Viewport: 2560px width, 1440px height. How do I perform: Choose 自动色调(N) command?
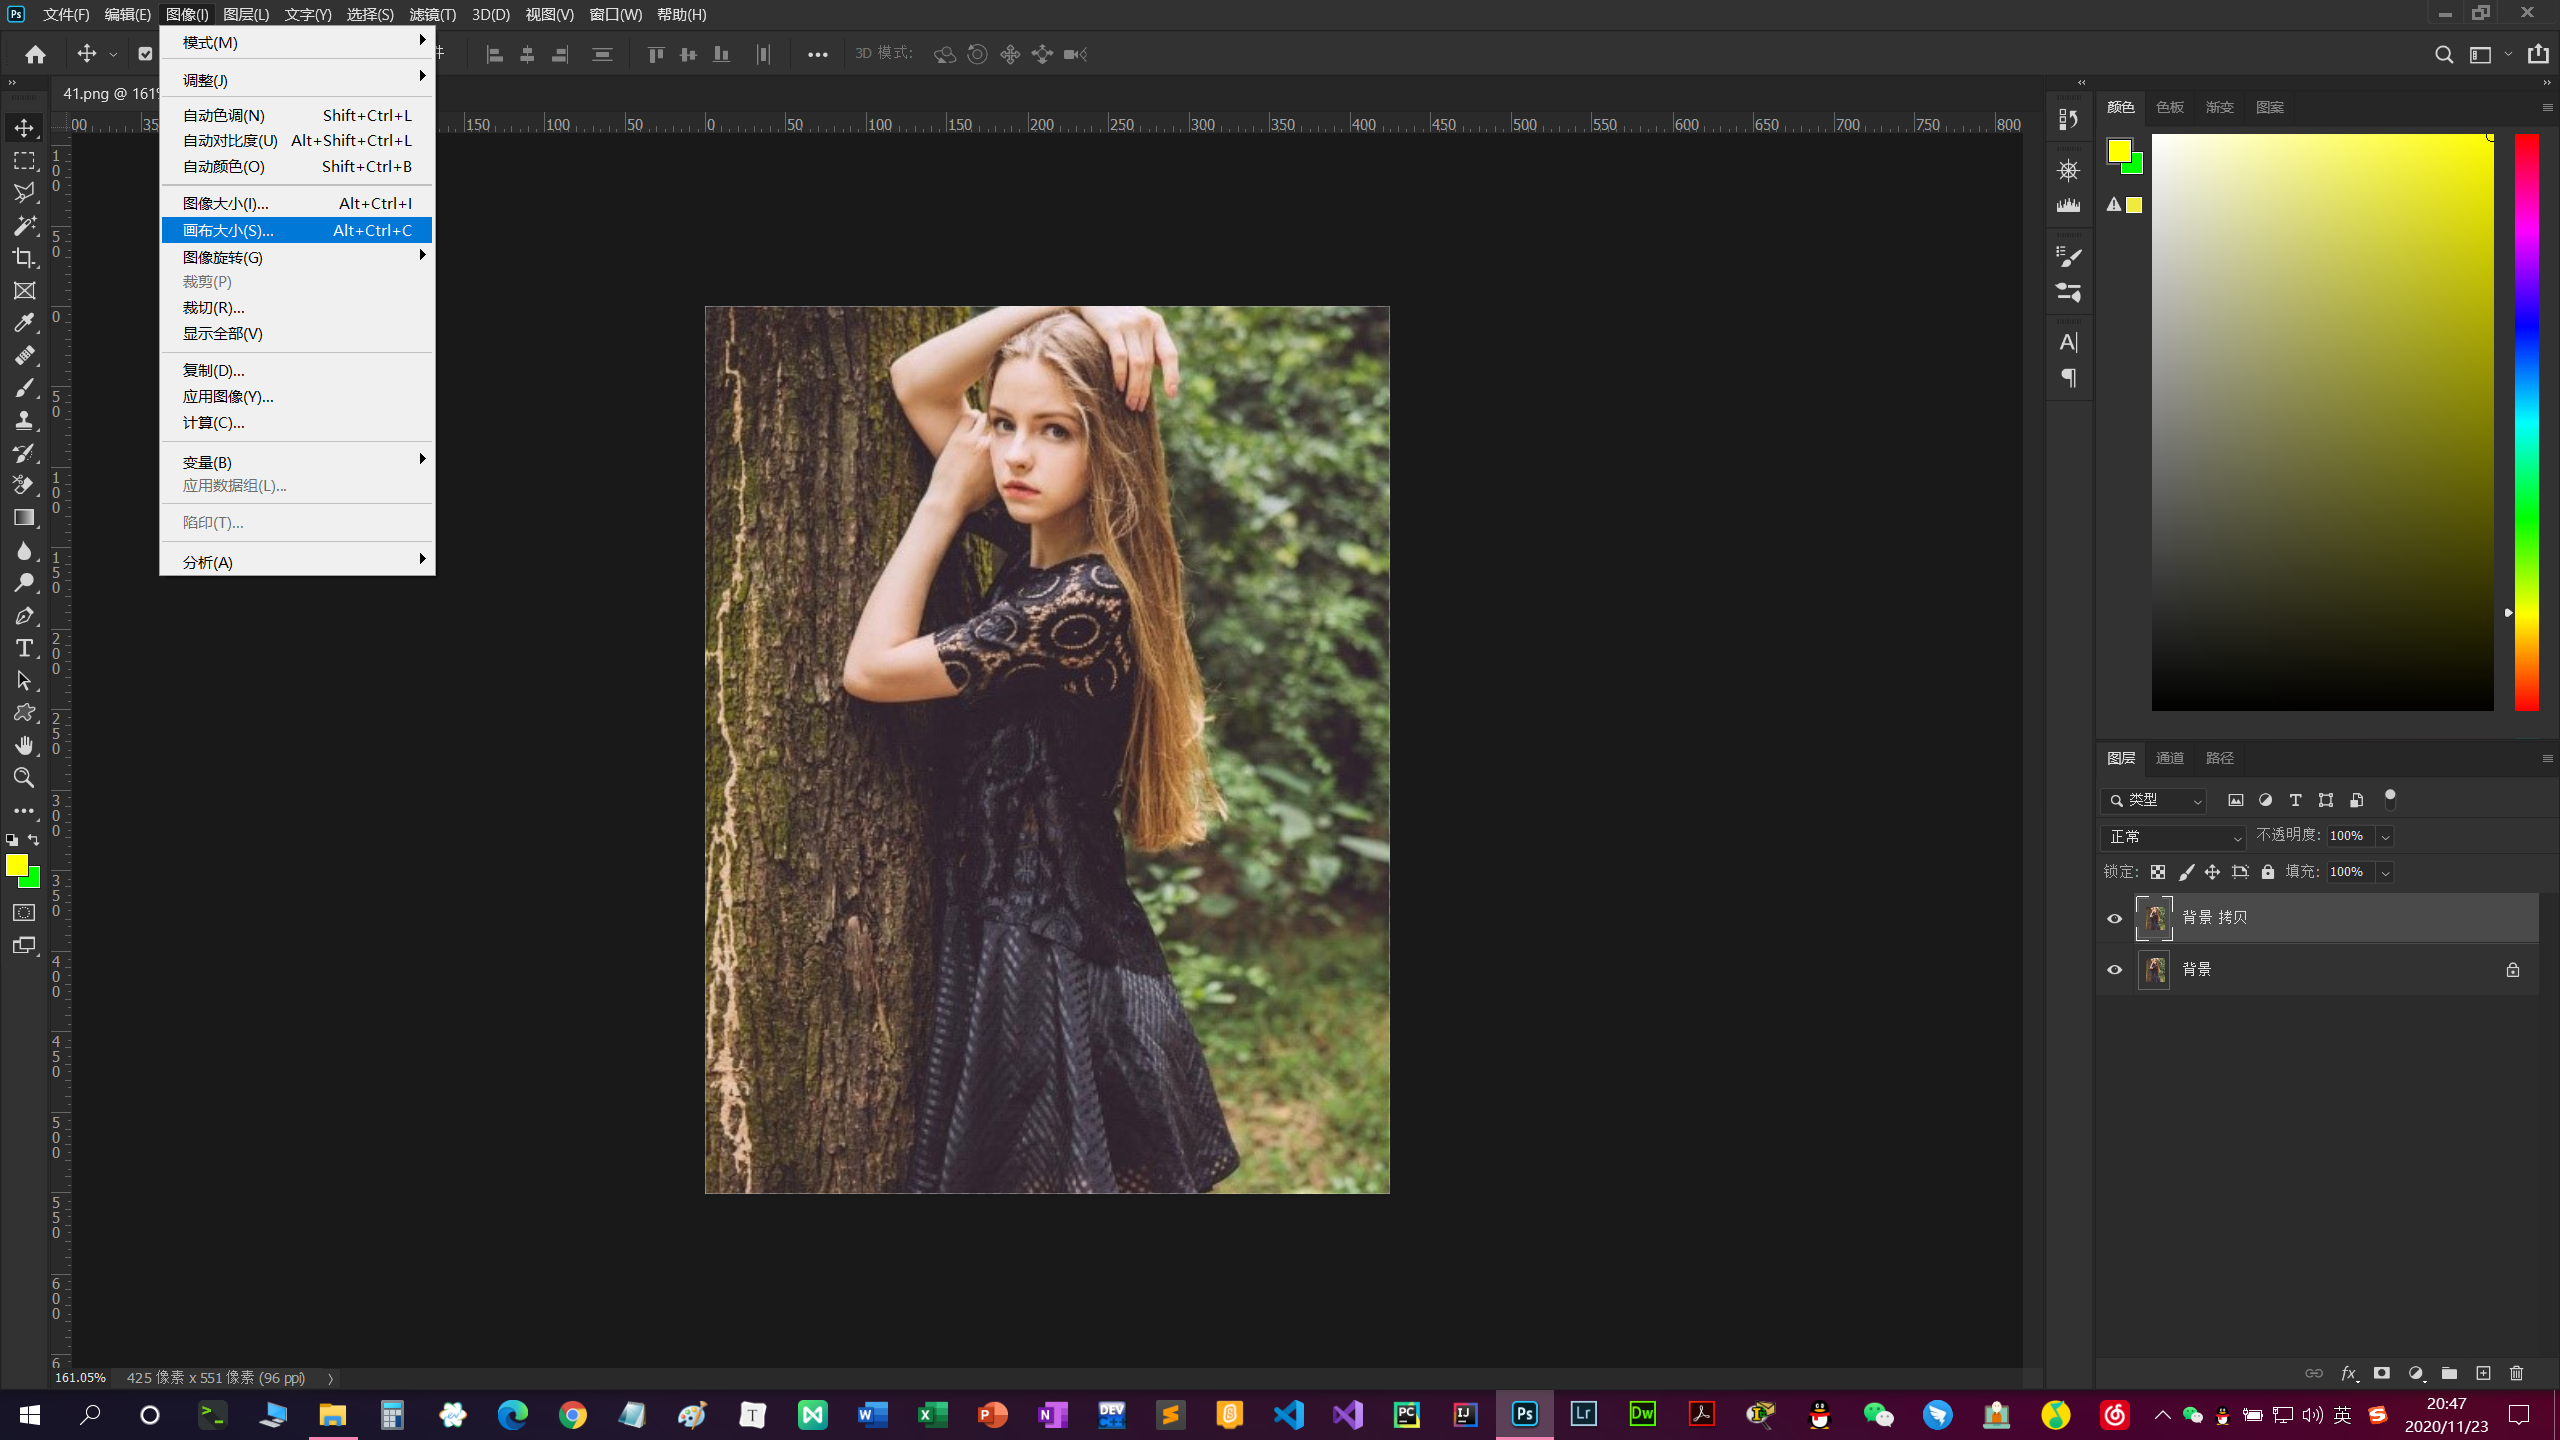(x=297, y=115)
